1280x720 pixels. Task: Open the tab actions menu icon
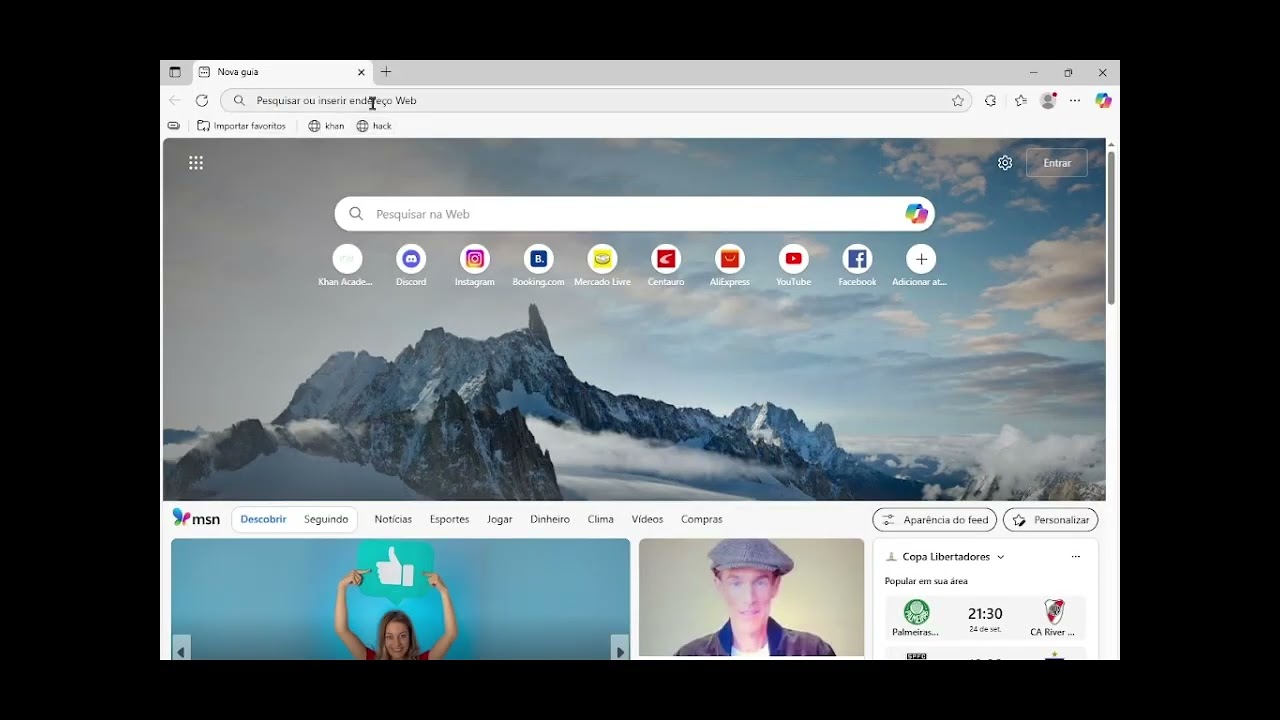point(175,72)
